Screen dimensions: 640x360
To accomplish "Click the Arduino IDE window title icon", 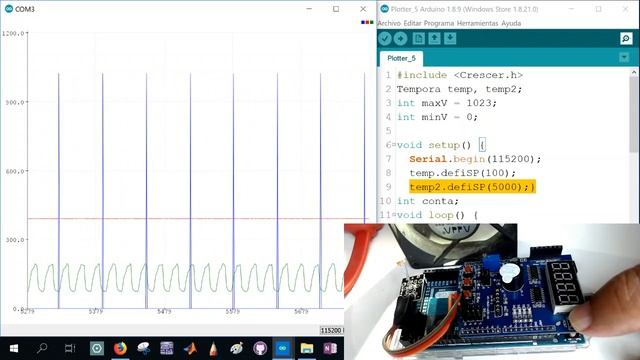I will point(384,9).
